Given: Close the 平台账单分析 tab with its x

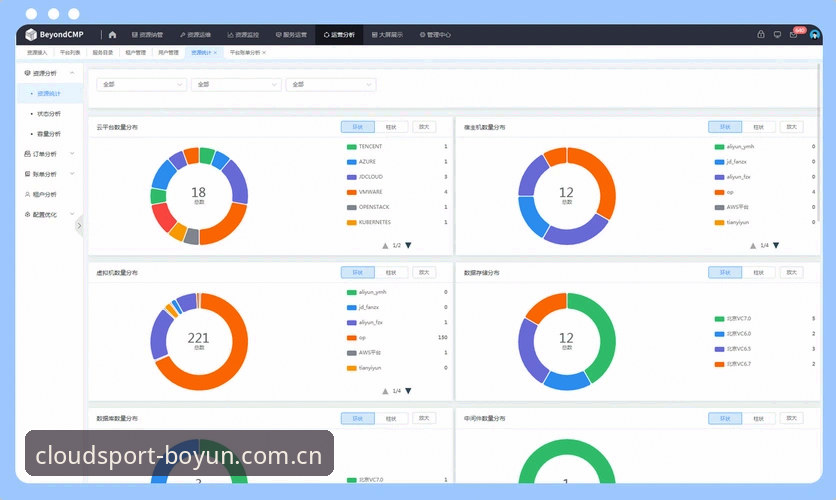Looking at the screenshot, I should click(264, 53).
